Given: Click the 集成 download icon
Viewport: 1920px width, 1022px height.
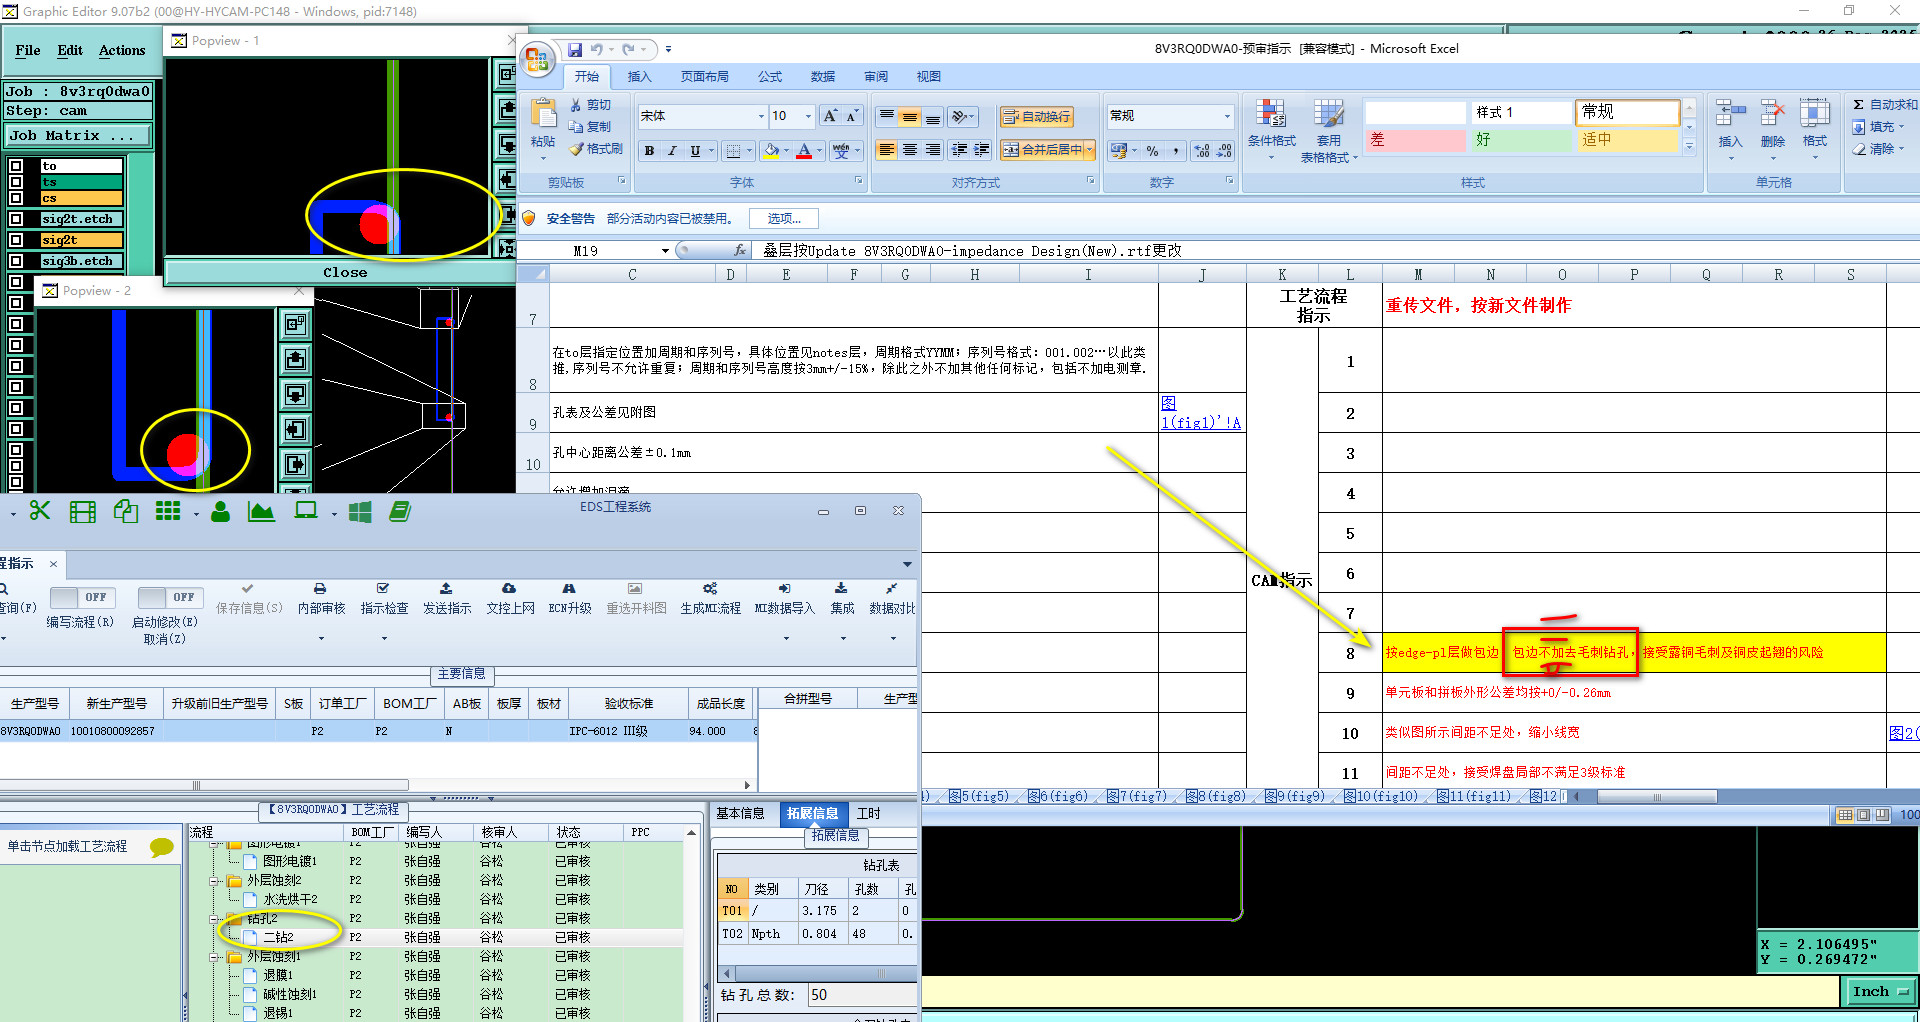Looking at the screenshot, I should [x=841, y=588].
